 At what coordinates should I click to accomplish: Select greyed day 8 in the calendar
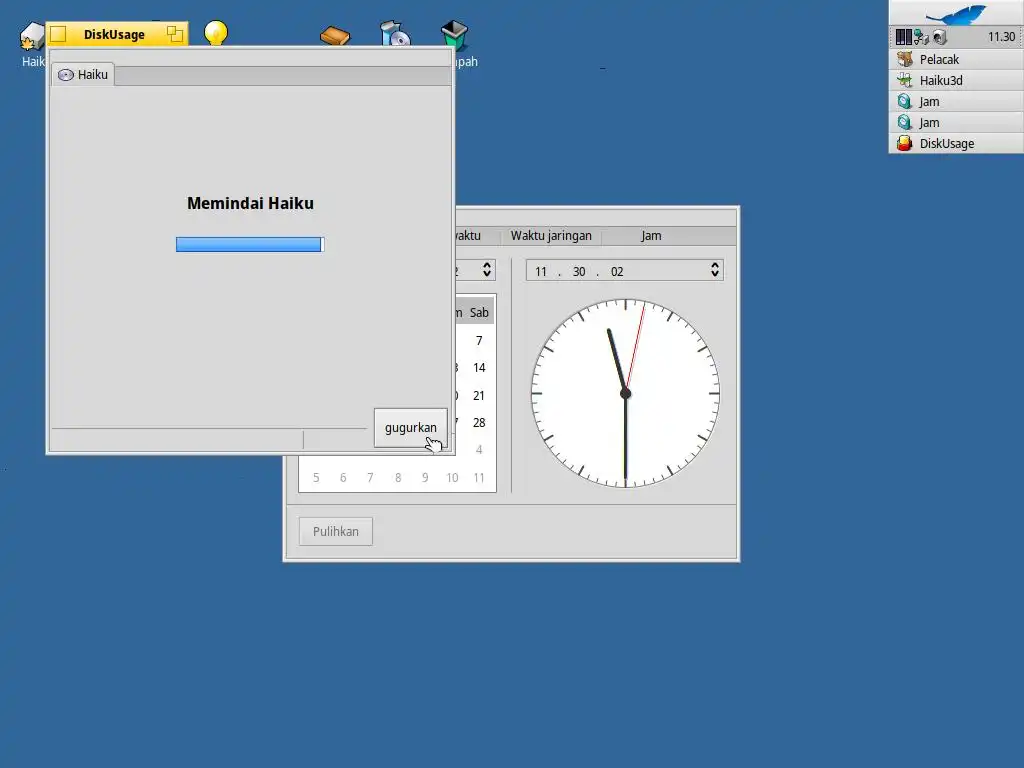tap(398, 478)
